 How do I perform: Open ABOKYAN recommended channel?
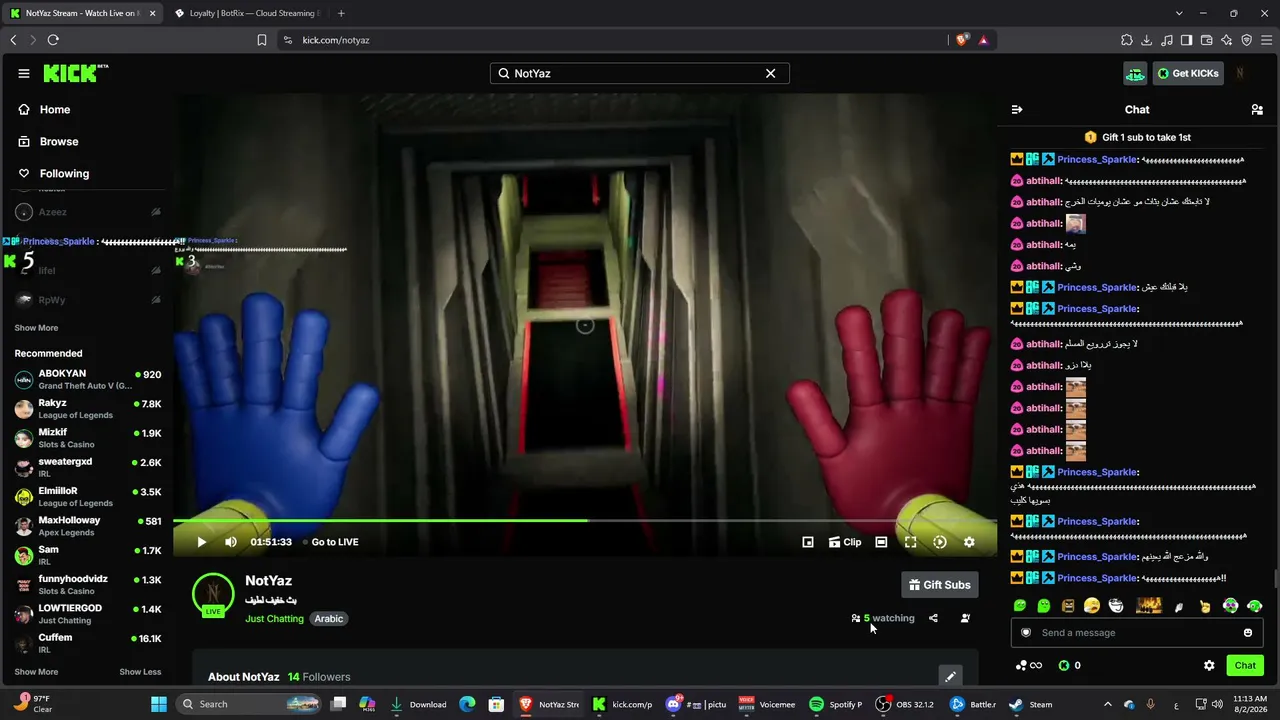coord(88,379)
